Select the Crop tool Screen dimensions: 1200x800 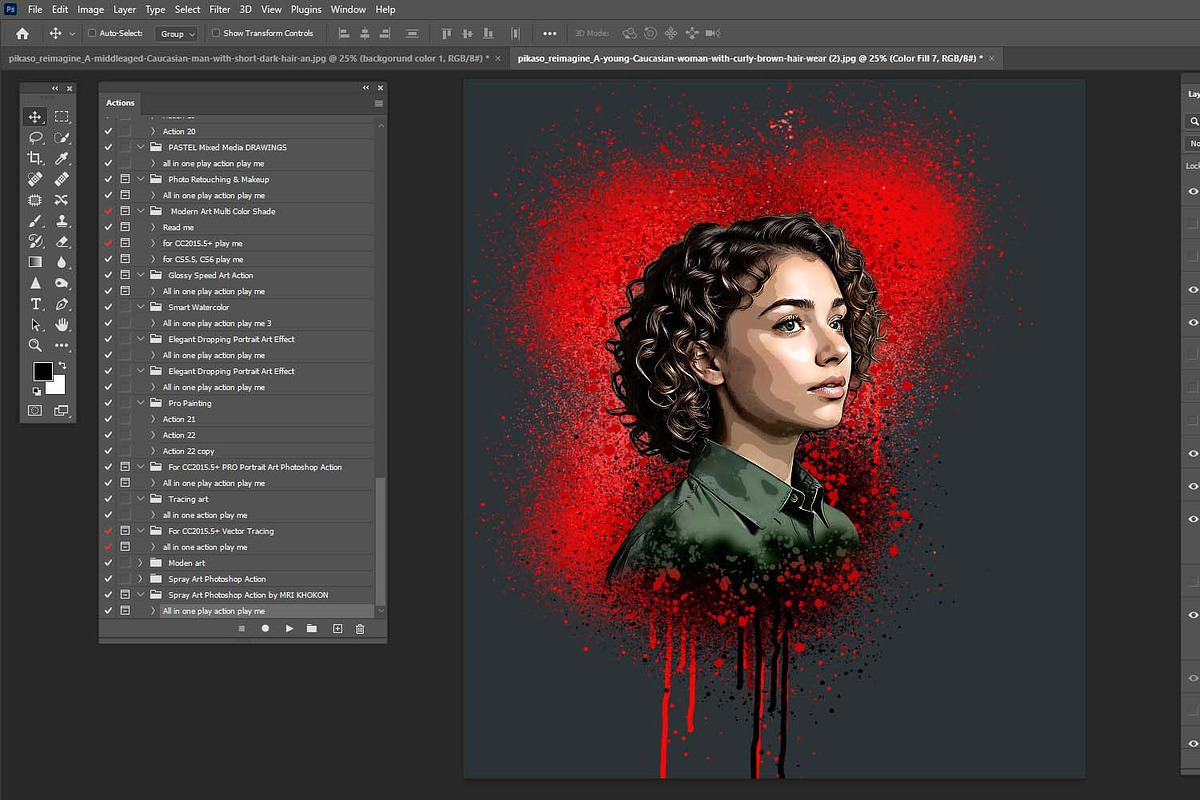(35, 158)
